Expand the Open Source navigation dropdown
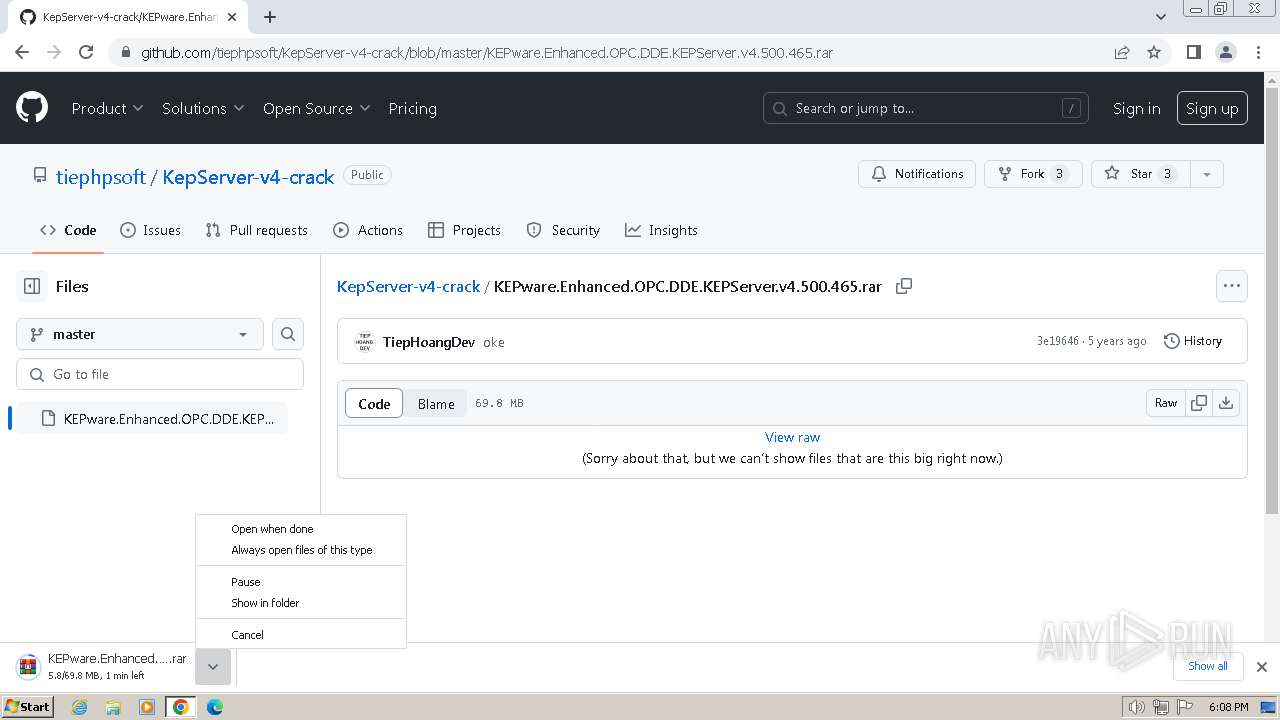Screen dimensions: 1280x720 [x=316, y=108]
